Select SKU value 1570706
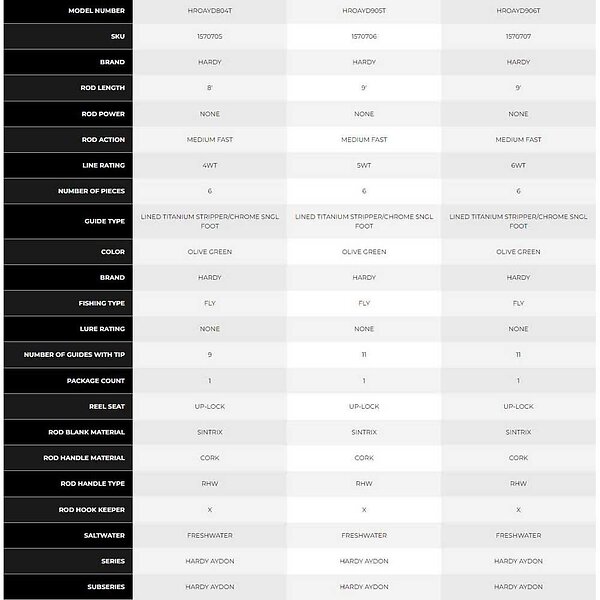The image size is (600, 600). coord(364,36)
